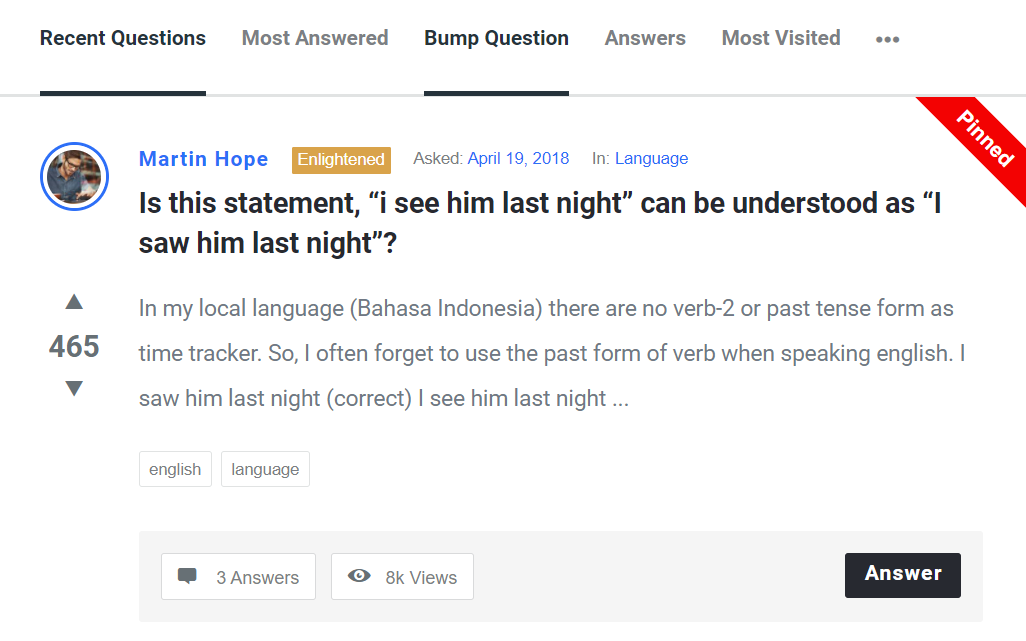1026x641 pixels.
Task: Open Martin Hope's avatar picture
Action: pos(74,177)
